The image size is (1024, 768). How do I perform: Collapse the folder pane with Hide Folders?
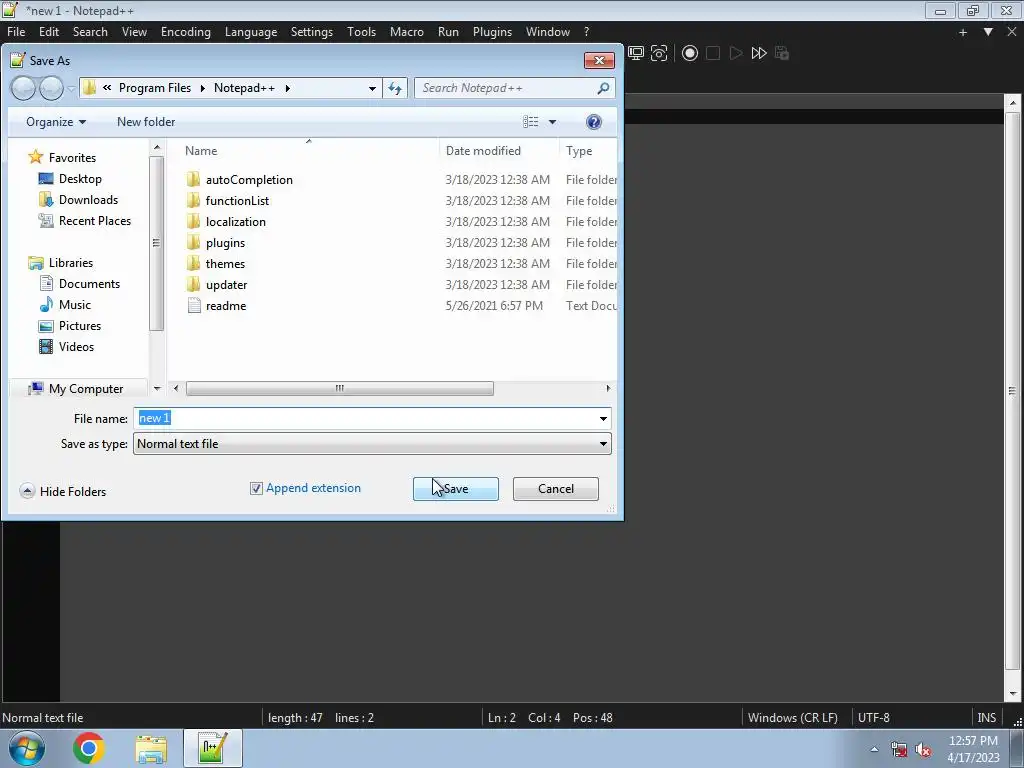(x=63, y=491)
